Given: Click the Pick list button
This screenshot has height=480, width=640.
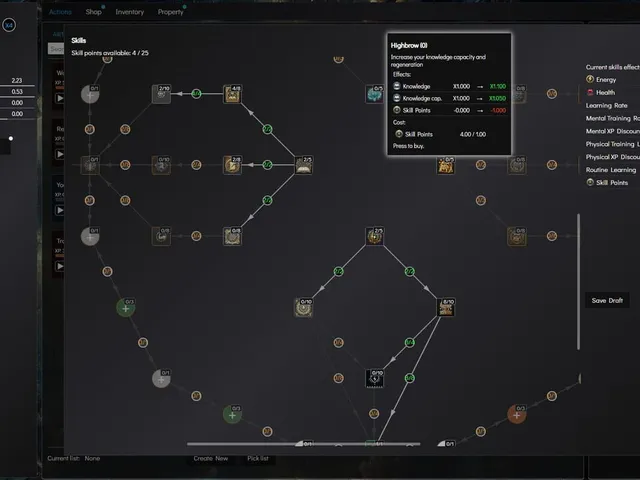Looking at the screenshot, I should point(258,458).
